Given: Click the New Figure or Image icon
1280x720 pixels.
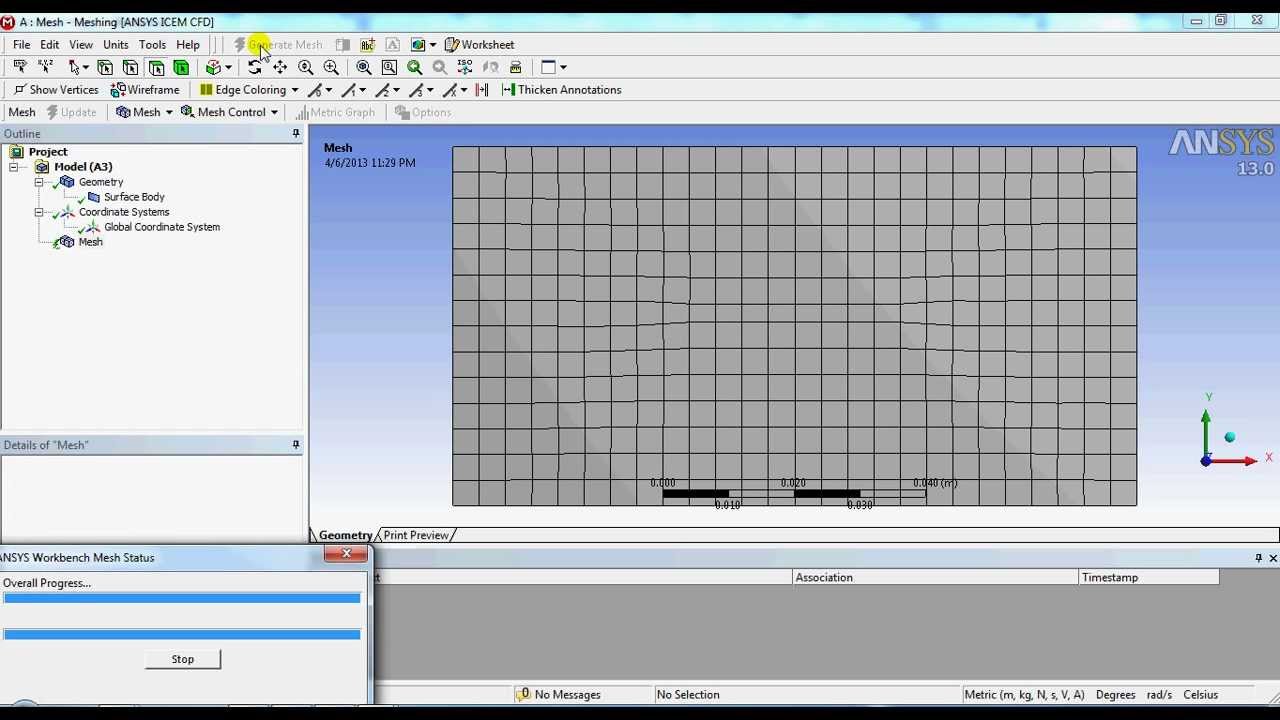Looking at the screenshot, I should [x=418, y=45].
